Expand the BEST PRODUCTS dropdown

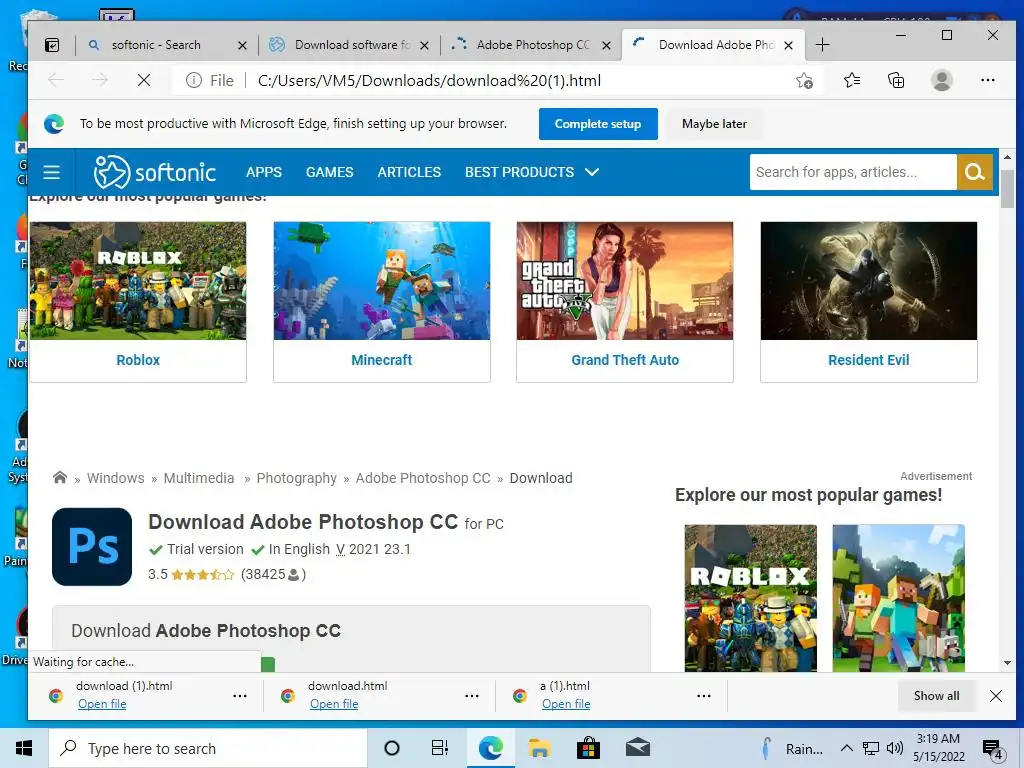(x=532, y=172)
